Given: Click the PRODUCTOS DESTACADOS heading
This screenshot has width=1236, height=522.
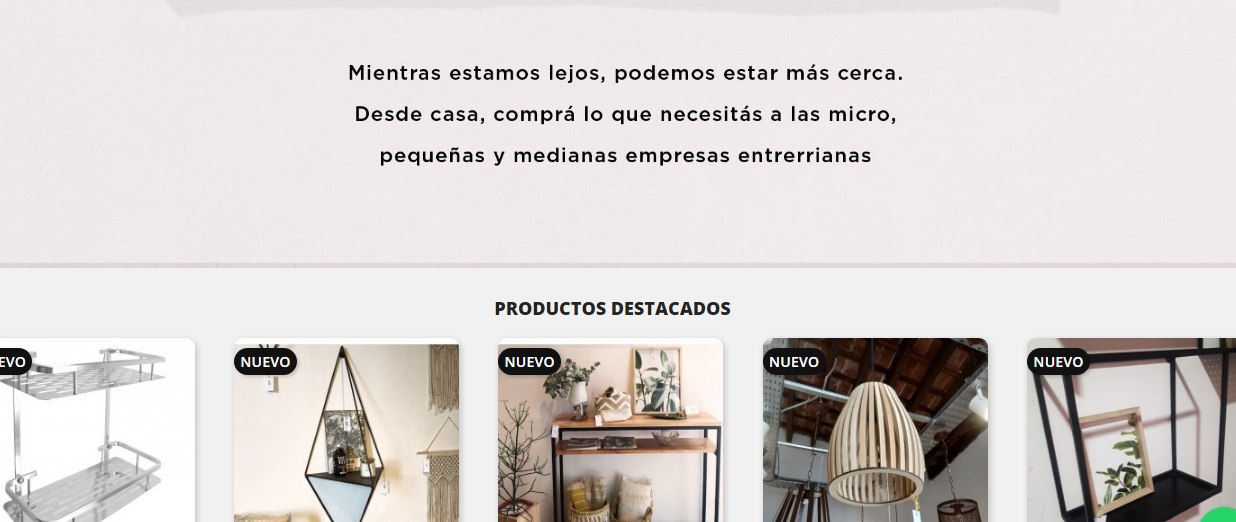Looking at the screenshot, I should (x=613, y=309).
